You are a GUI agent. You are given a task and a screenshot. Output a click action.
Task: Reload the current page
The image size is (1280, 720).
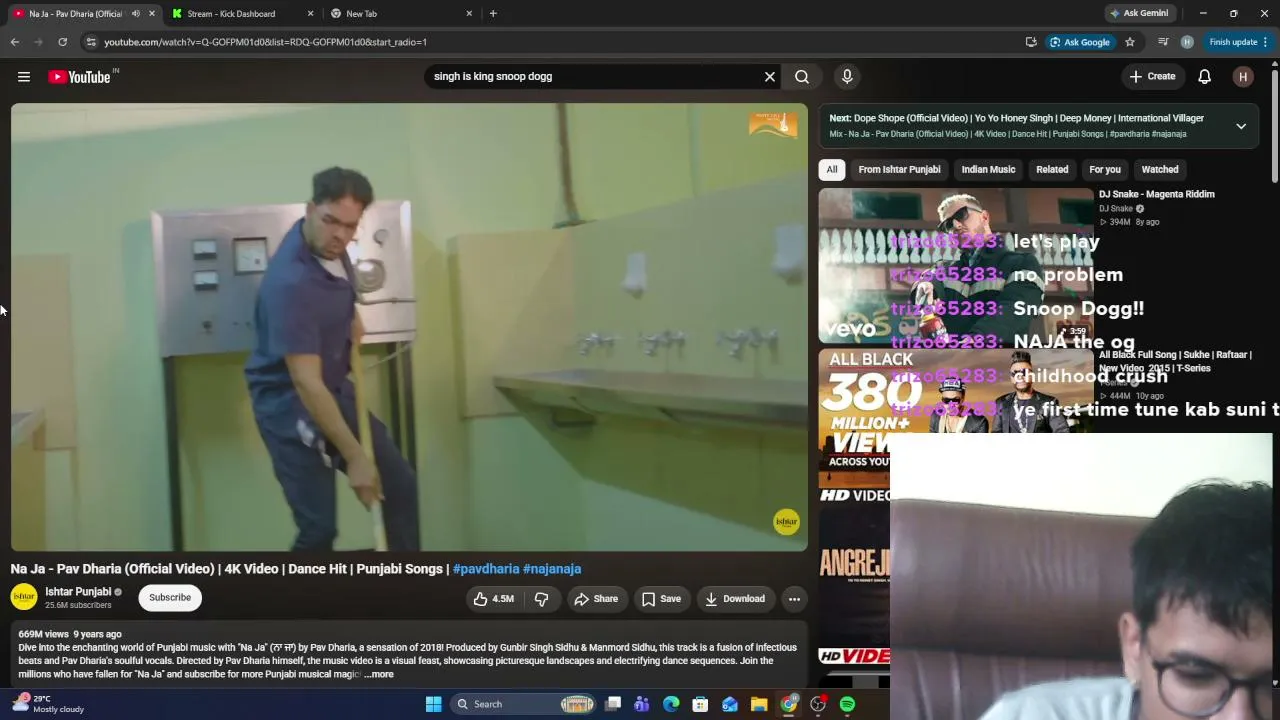[x=62, y=42]
